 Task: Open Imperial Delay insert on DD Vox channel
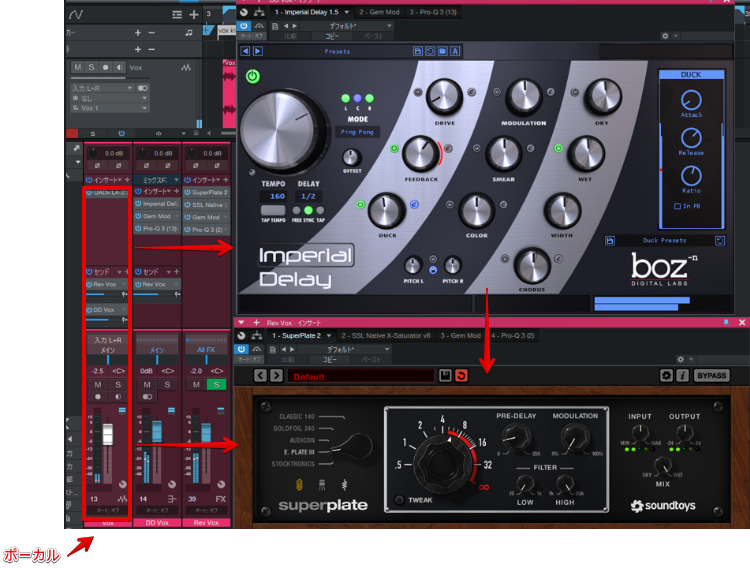coord(161,204)
